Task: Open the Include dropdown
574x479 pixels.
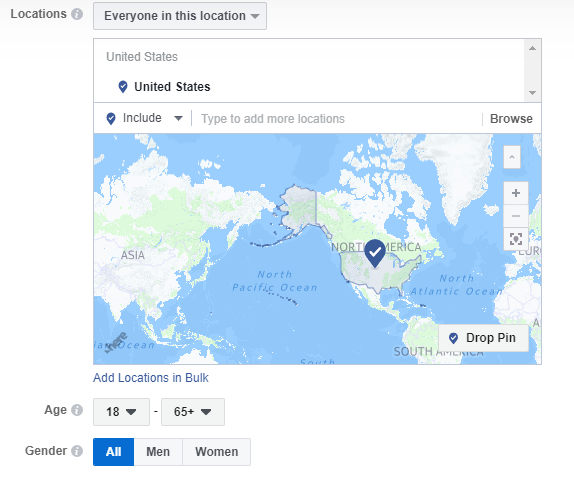Action: click(x=144, y=118)
